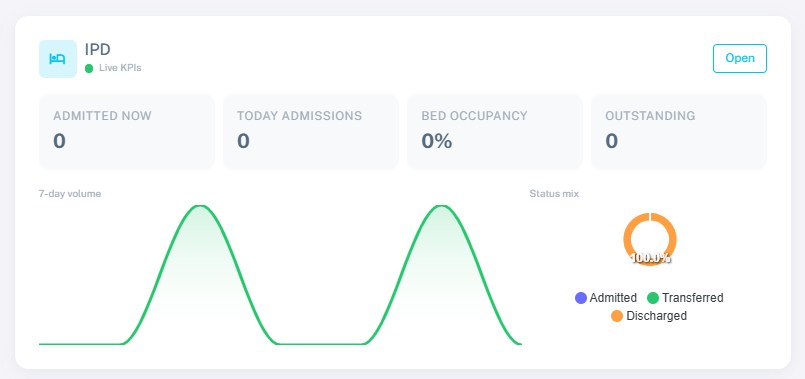Click the Bed Occupancy 0% card
This screenshot has width=805, height=379.
(x=494, y=131)
